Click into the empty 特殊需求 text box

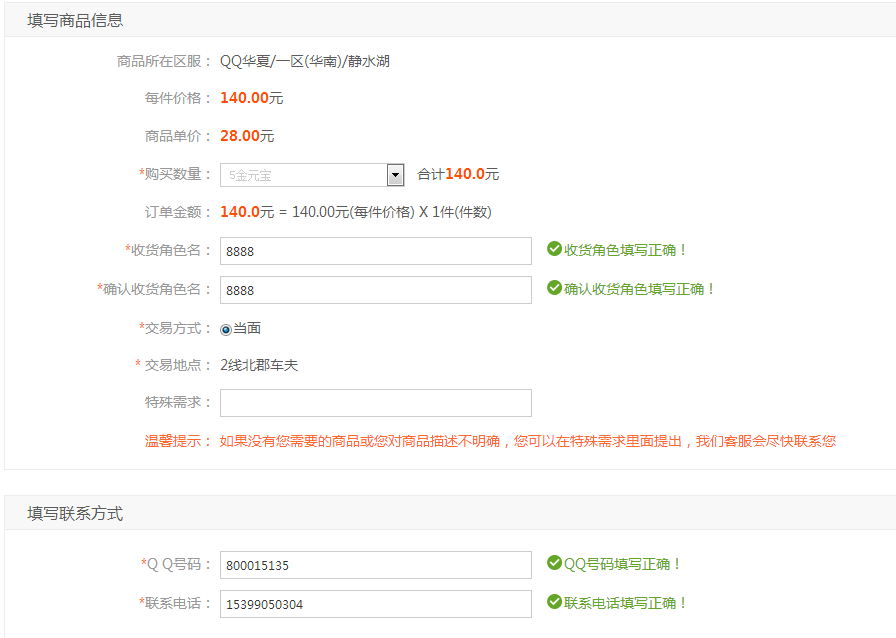pyautogui.click(x=375, y=403)
